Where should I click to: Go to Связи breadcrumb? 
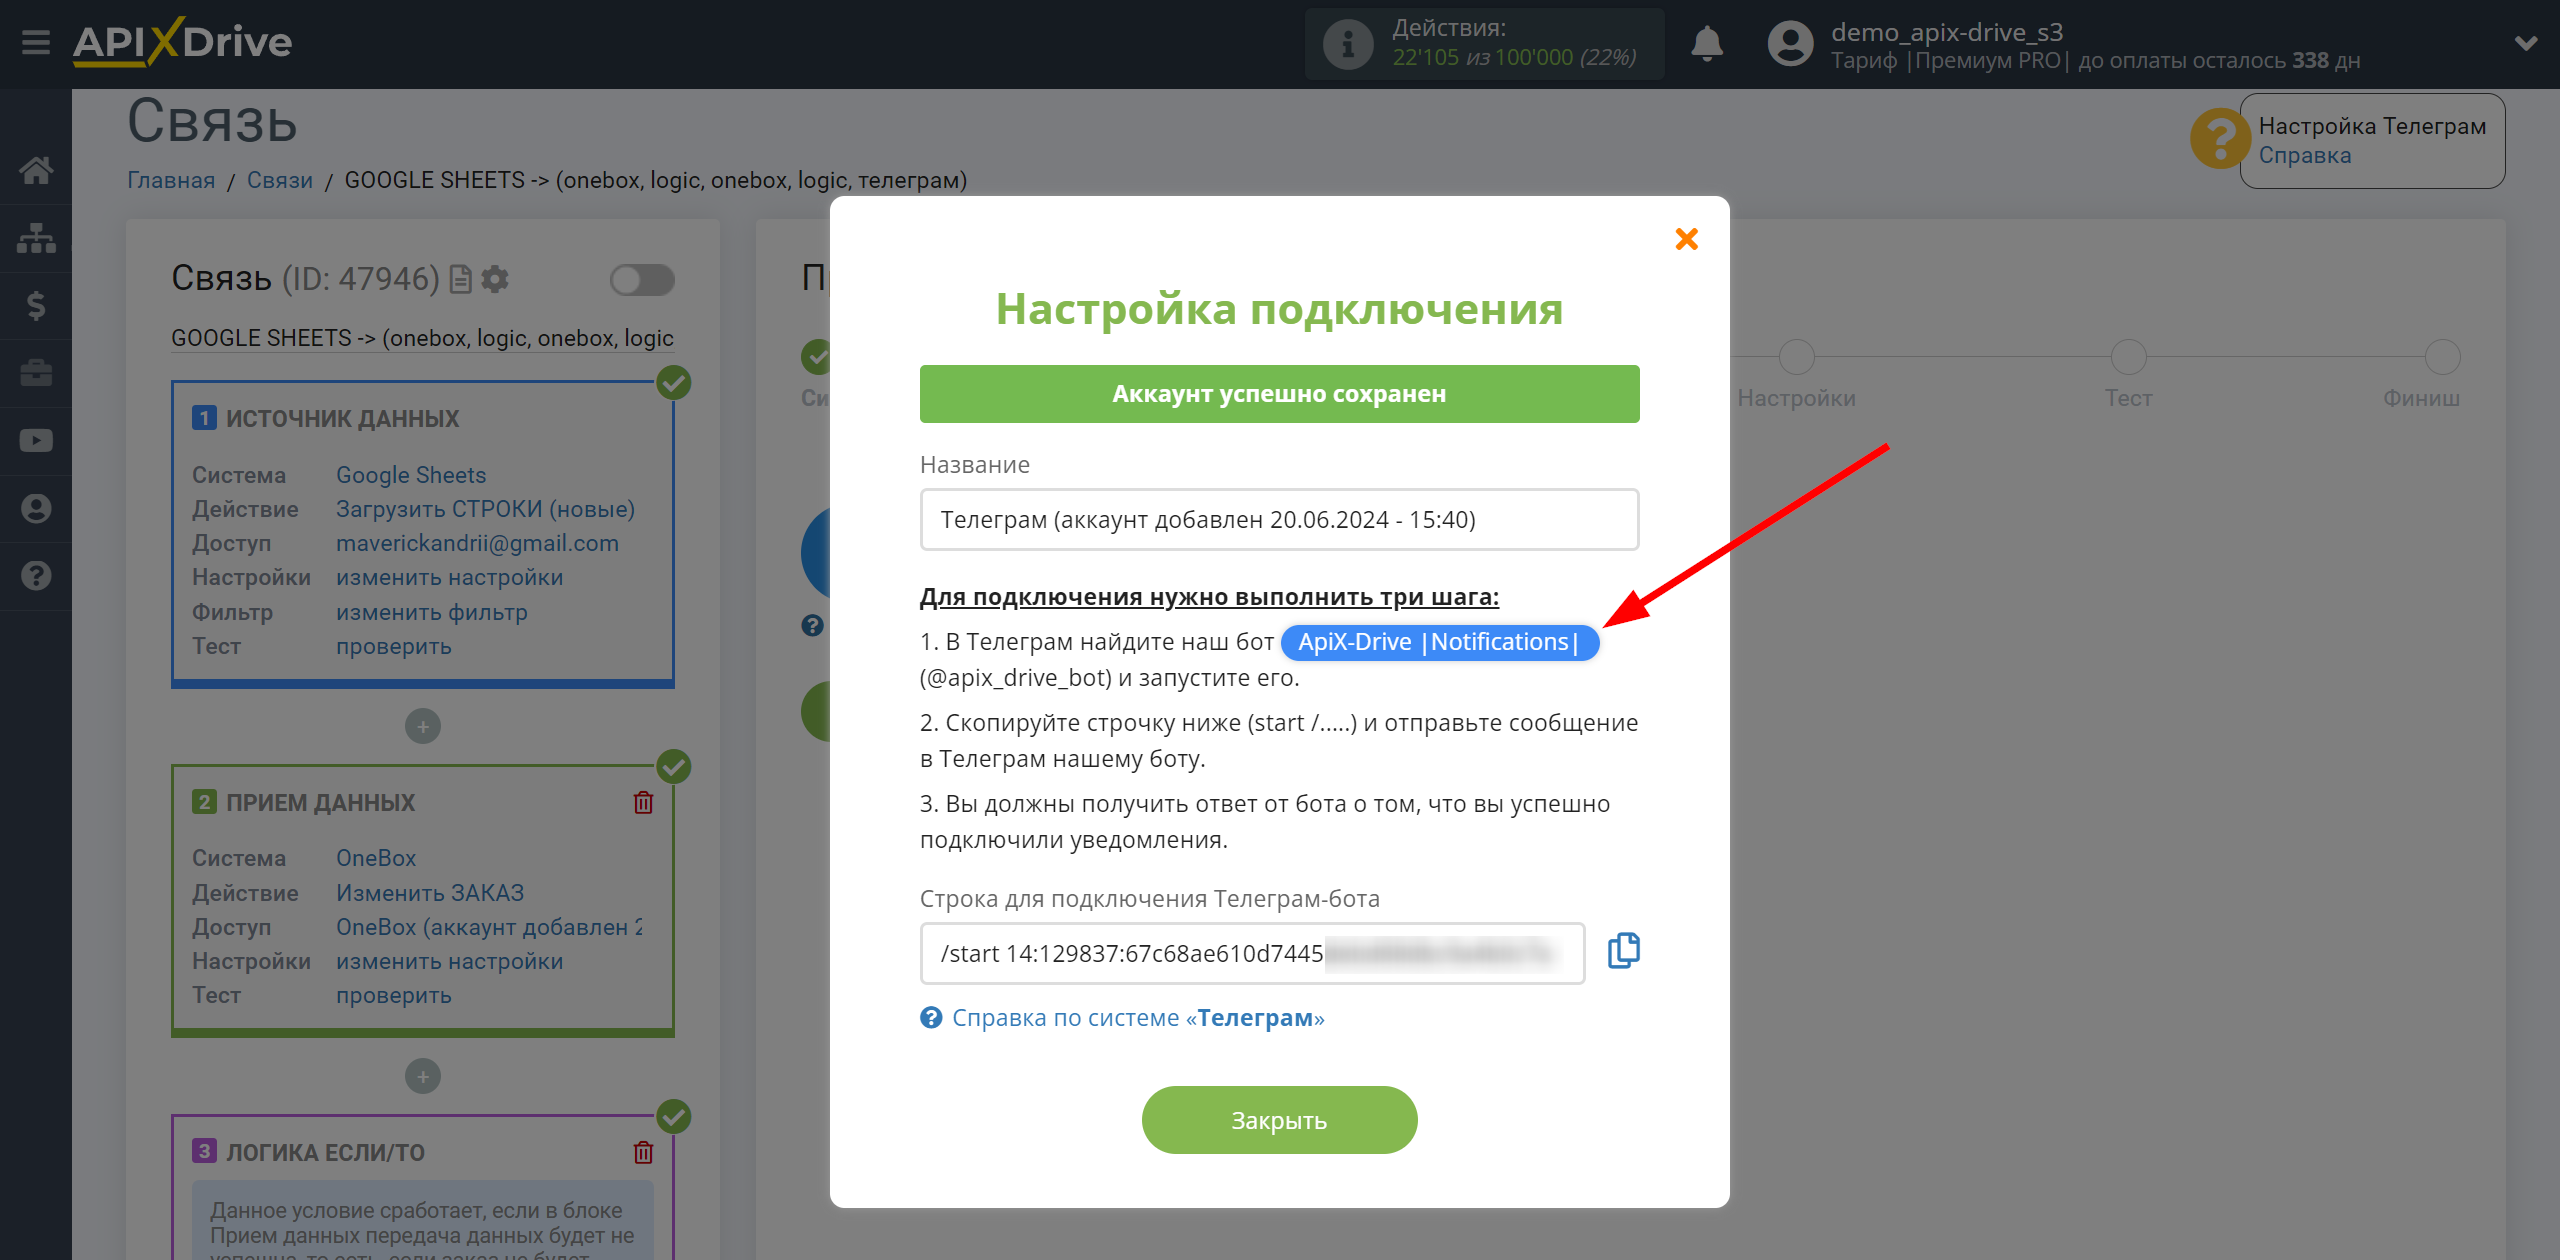click(x=280, y=180)
